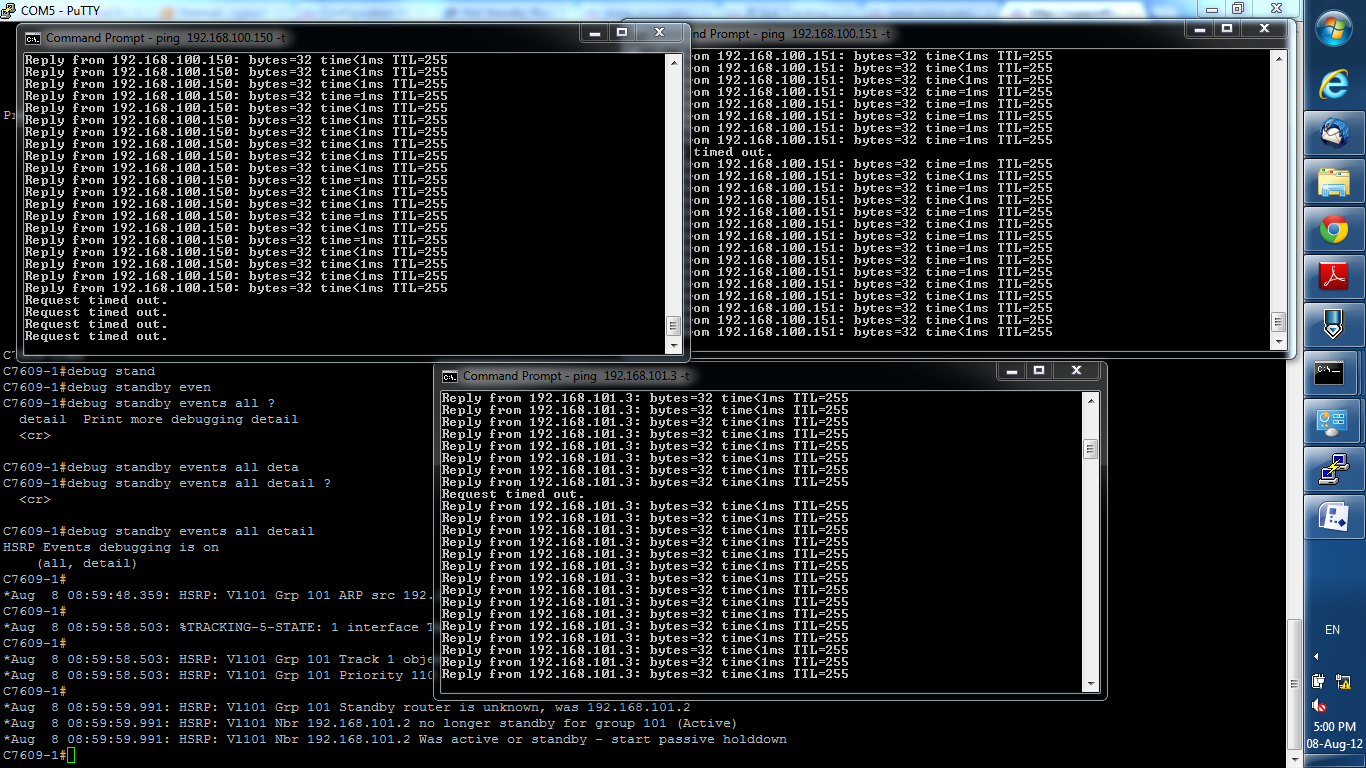This screenshot has width=1366, height=768.
Task: Click 'detail Print more debugging detail' line
Action: (x=159, y=419)
